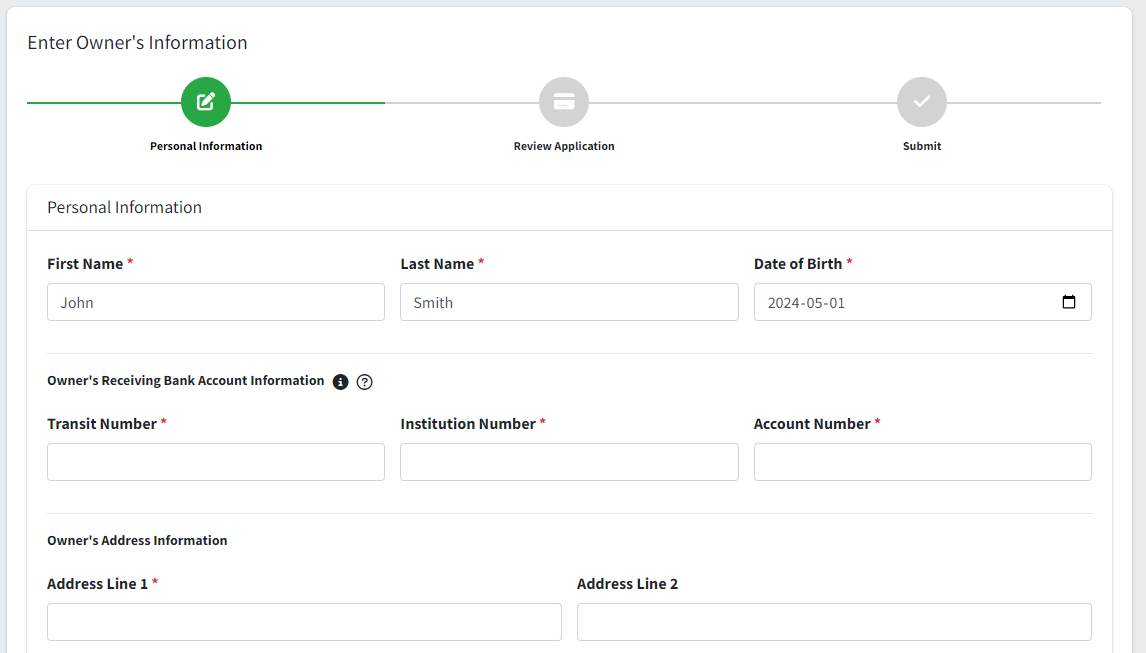Click the Date of Birth field
The image size is (1146, 653).
tap(922, 302)
